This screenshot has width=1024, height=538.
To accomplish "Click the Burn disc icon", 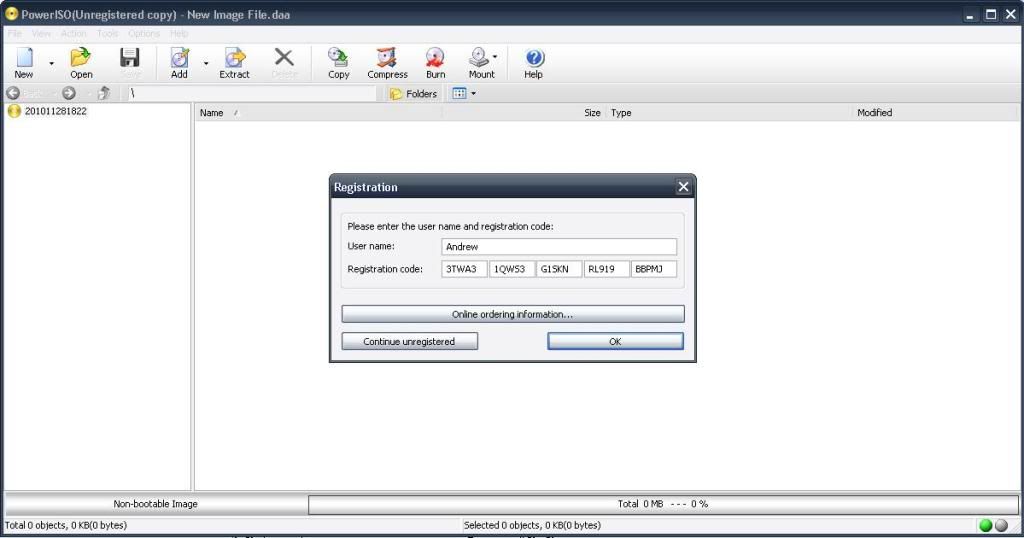I will 435,62.
